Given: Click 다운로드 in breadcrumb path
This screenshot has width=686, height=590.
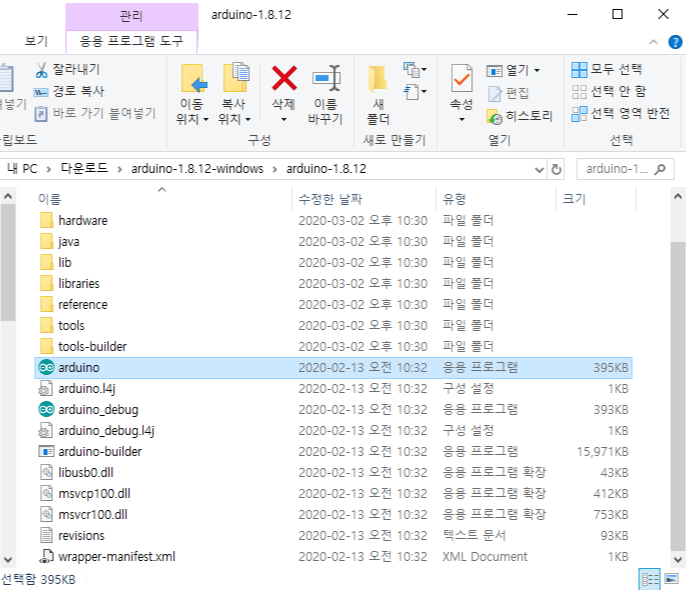Looking at the screenshot, I should coord(84,169).
